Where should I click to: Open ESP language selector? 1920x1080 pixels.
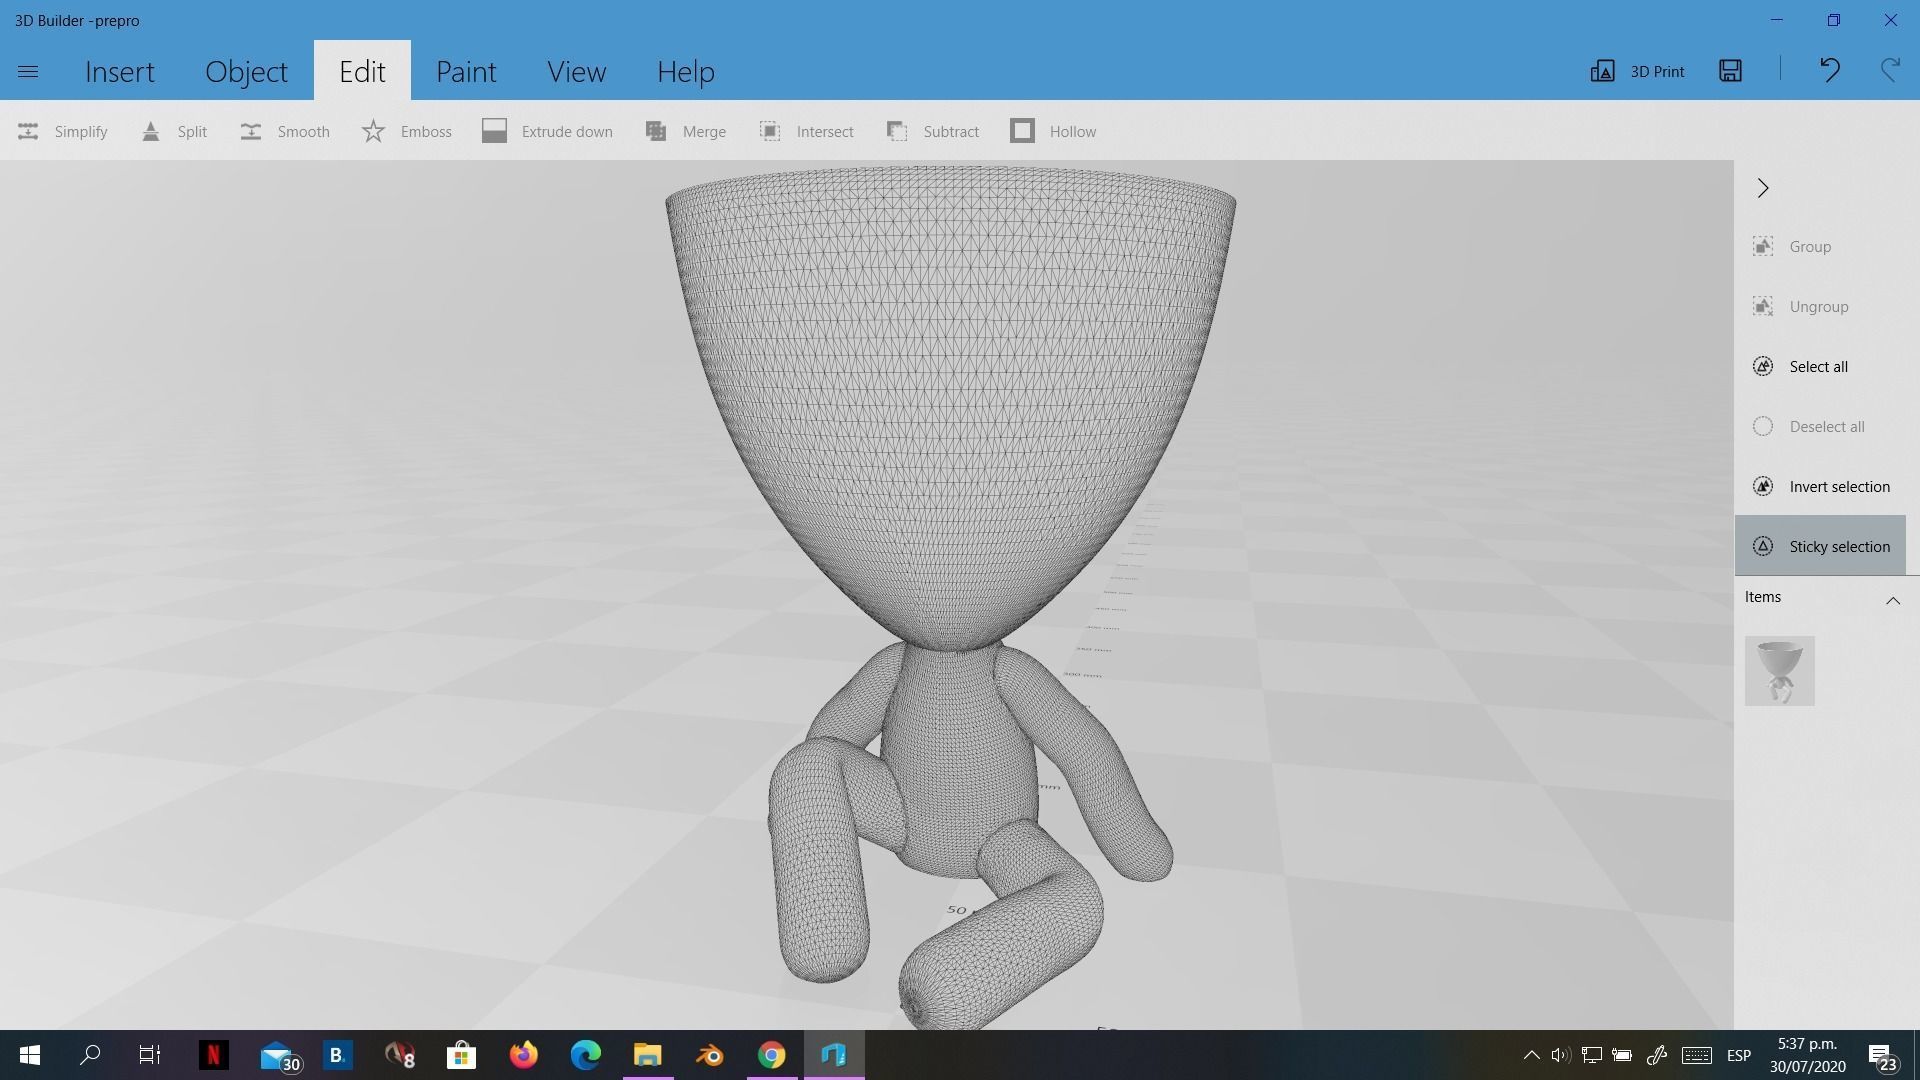pos(1739,1055)
